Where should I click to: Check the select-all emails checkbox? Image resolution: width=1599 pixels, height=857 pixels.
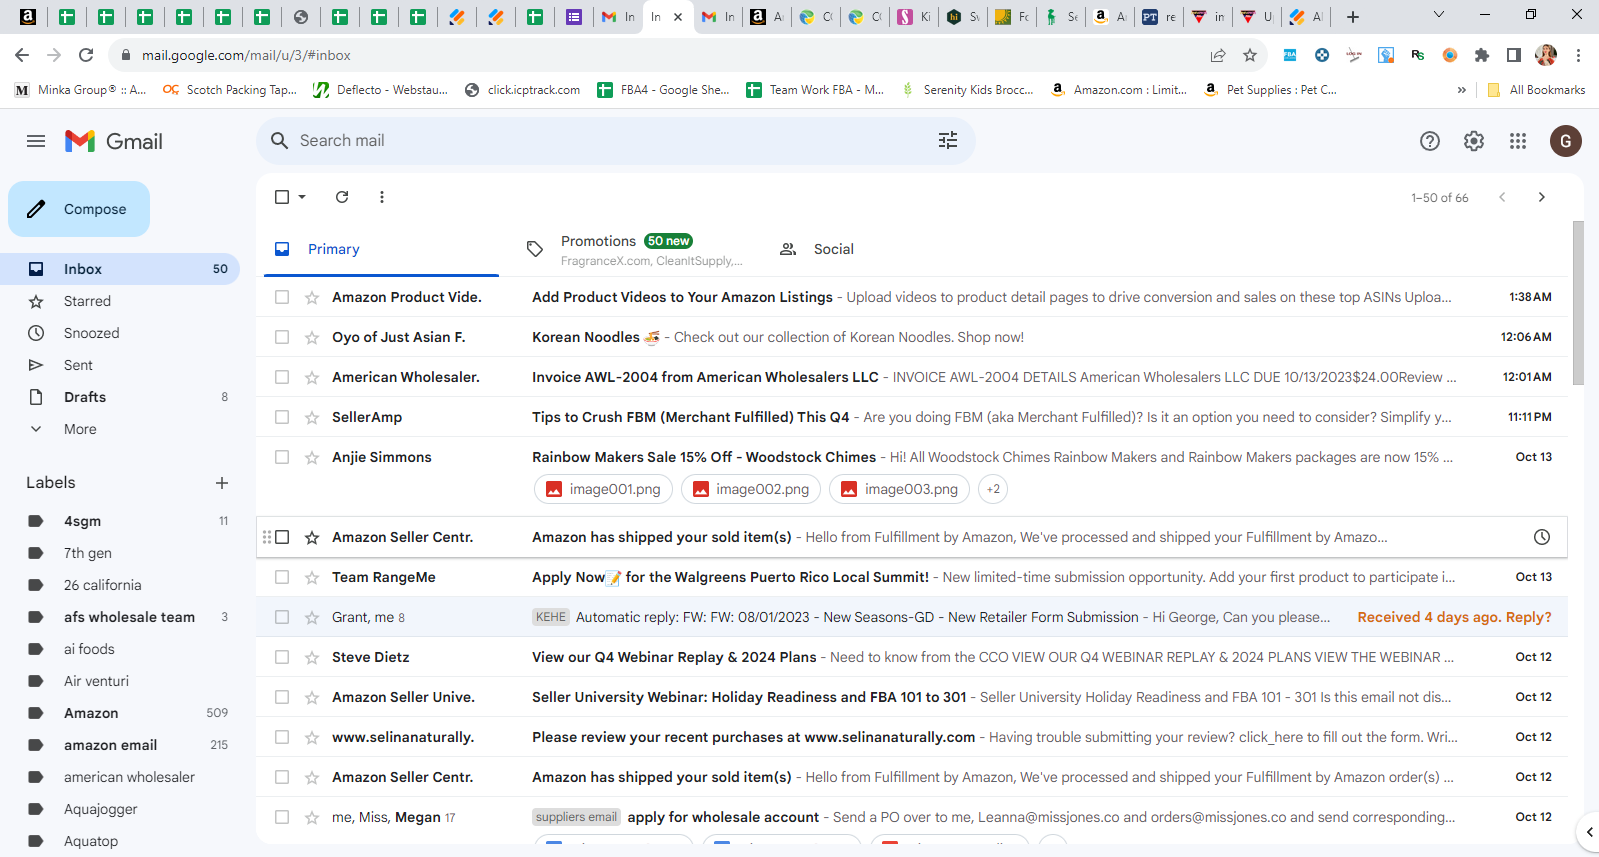[282, 197]
